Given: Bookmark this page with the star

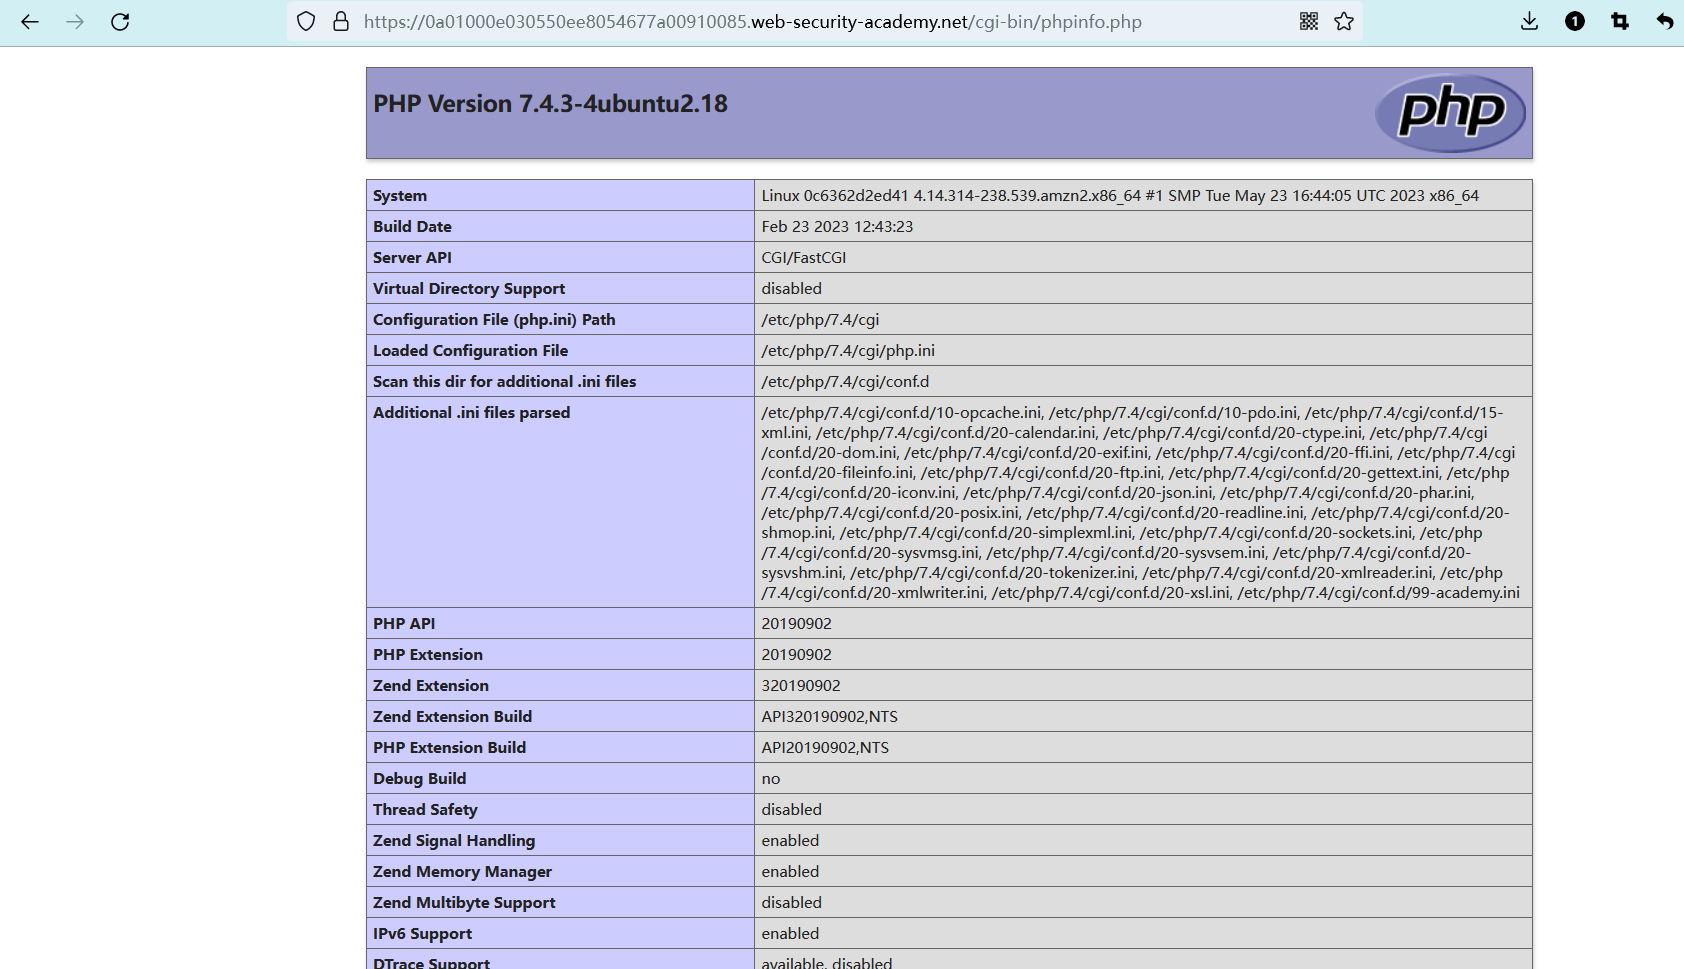Looking at the screenshot, I should 1344,22.
